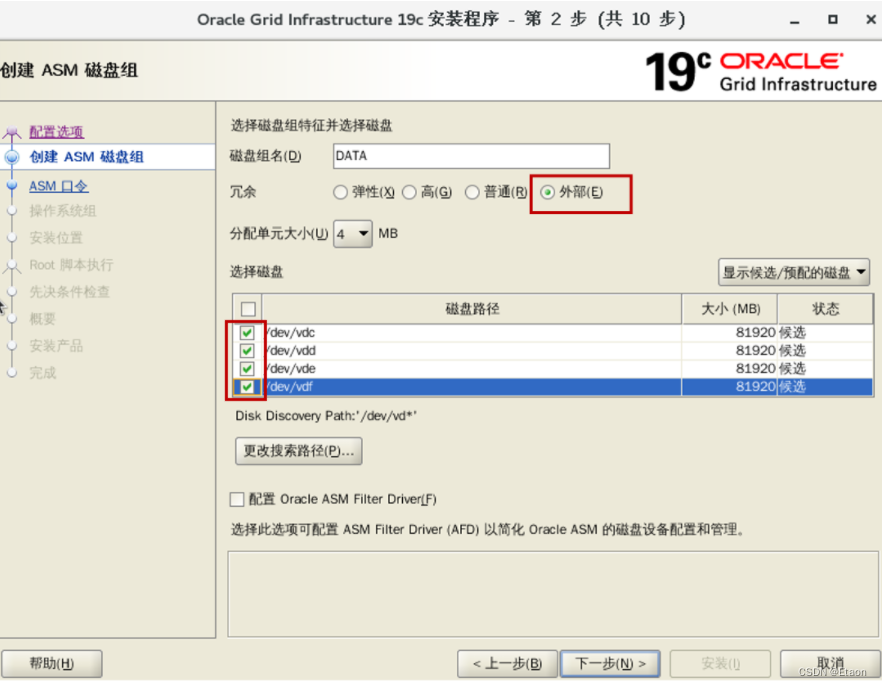The width and height of the screenshot is (882, 686).
Task: Proceed with the 下一步(N) button
Action: (x=610, y=664)
